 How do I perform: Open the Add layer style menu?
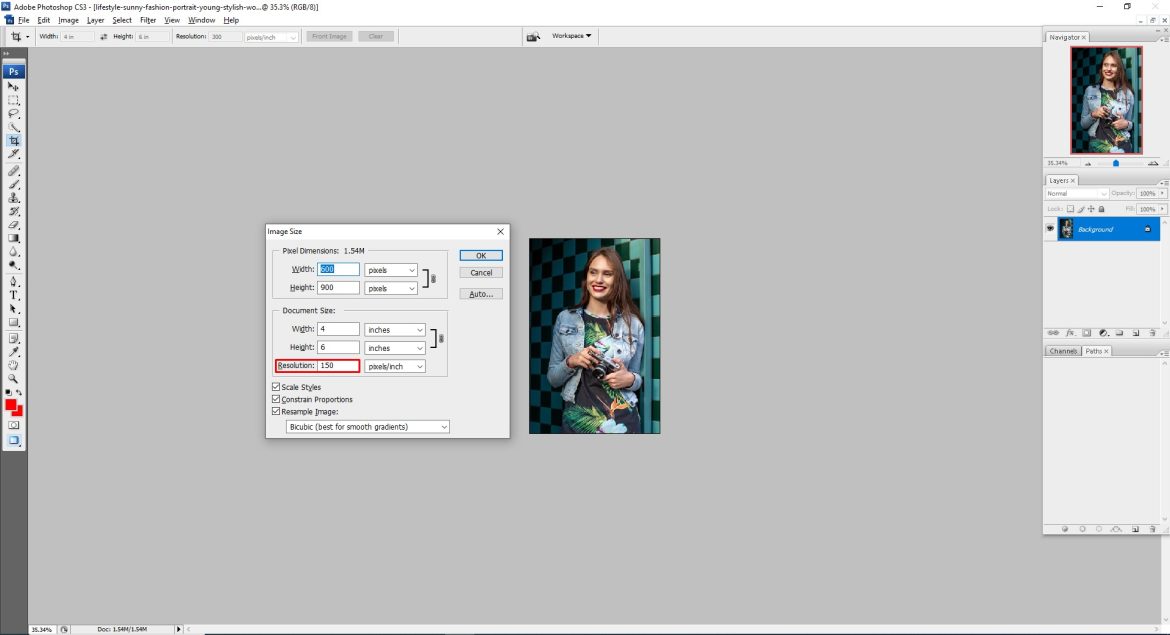pos(1070,332)
